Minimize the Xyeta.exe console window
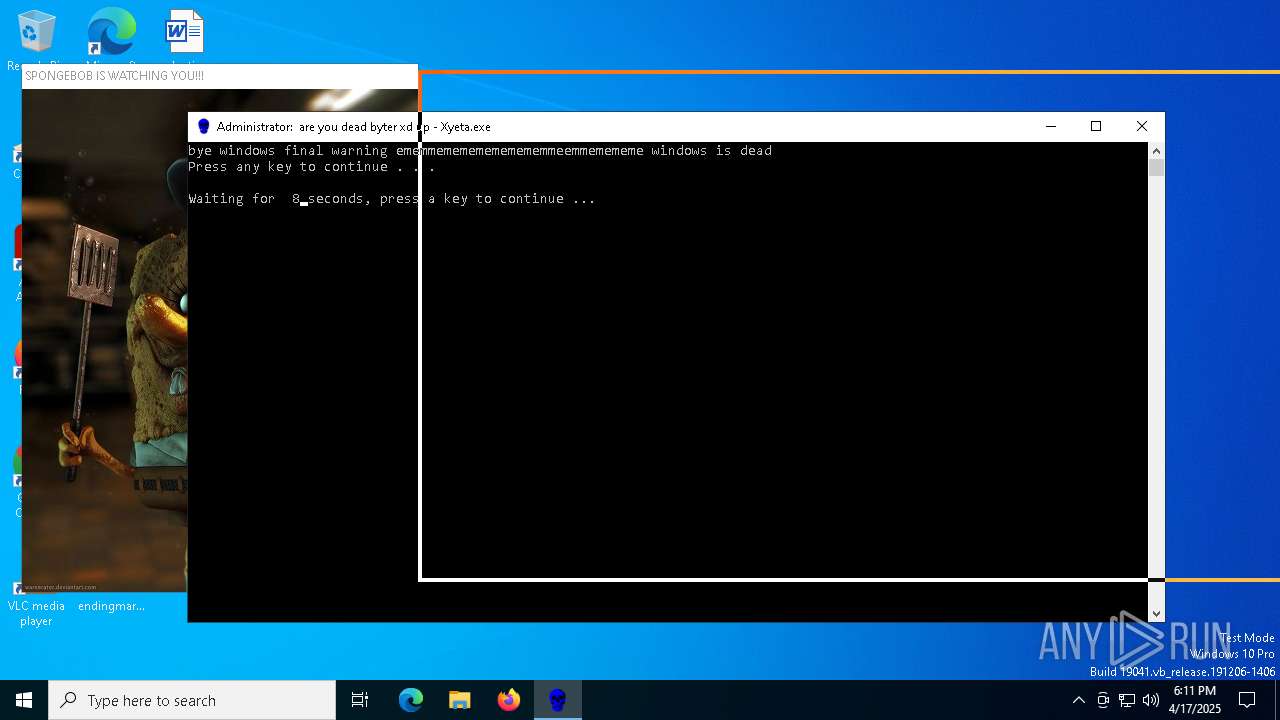Image resolution: width=1280 pixels, height=720 pixels. pos(1050,127)
